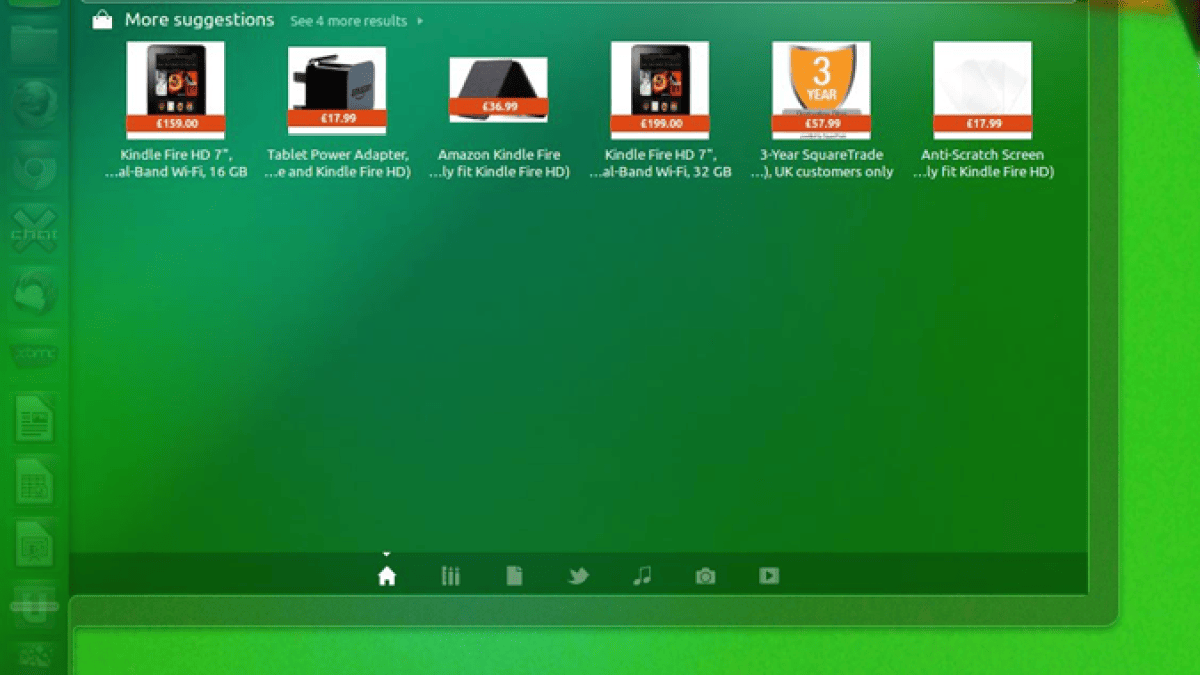Launch XBMC from the launcher
The height and width of the screenshot is (675, 1200).
click(34, 356)
